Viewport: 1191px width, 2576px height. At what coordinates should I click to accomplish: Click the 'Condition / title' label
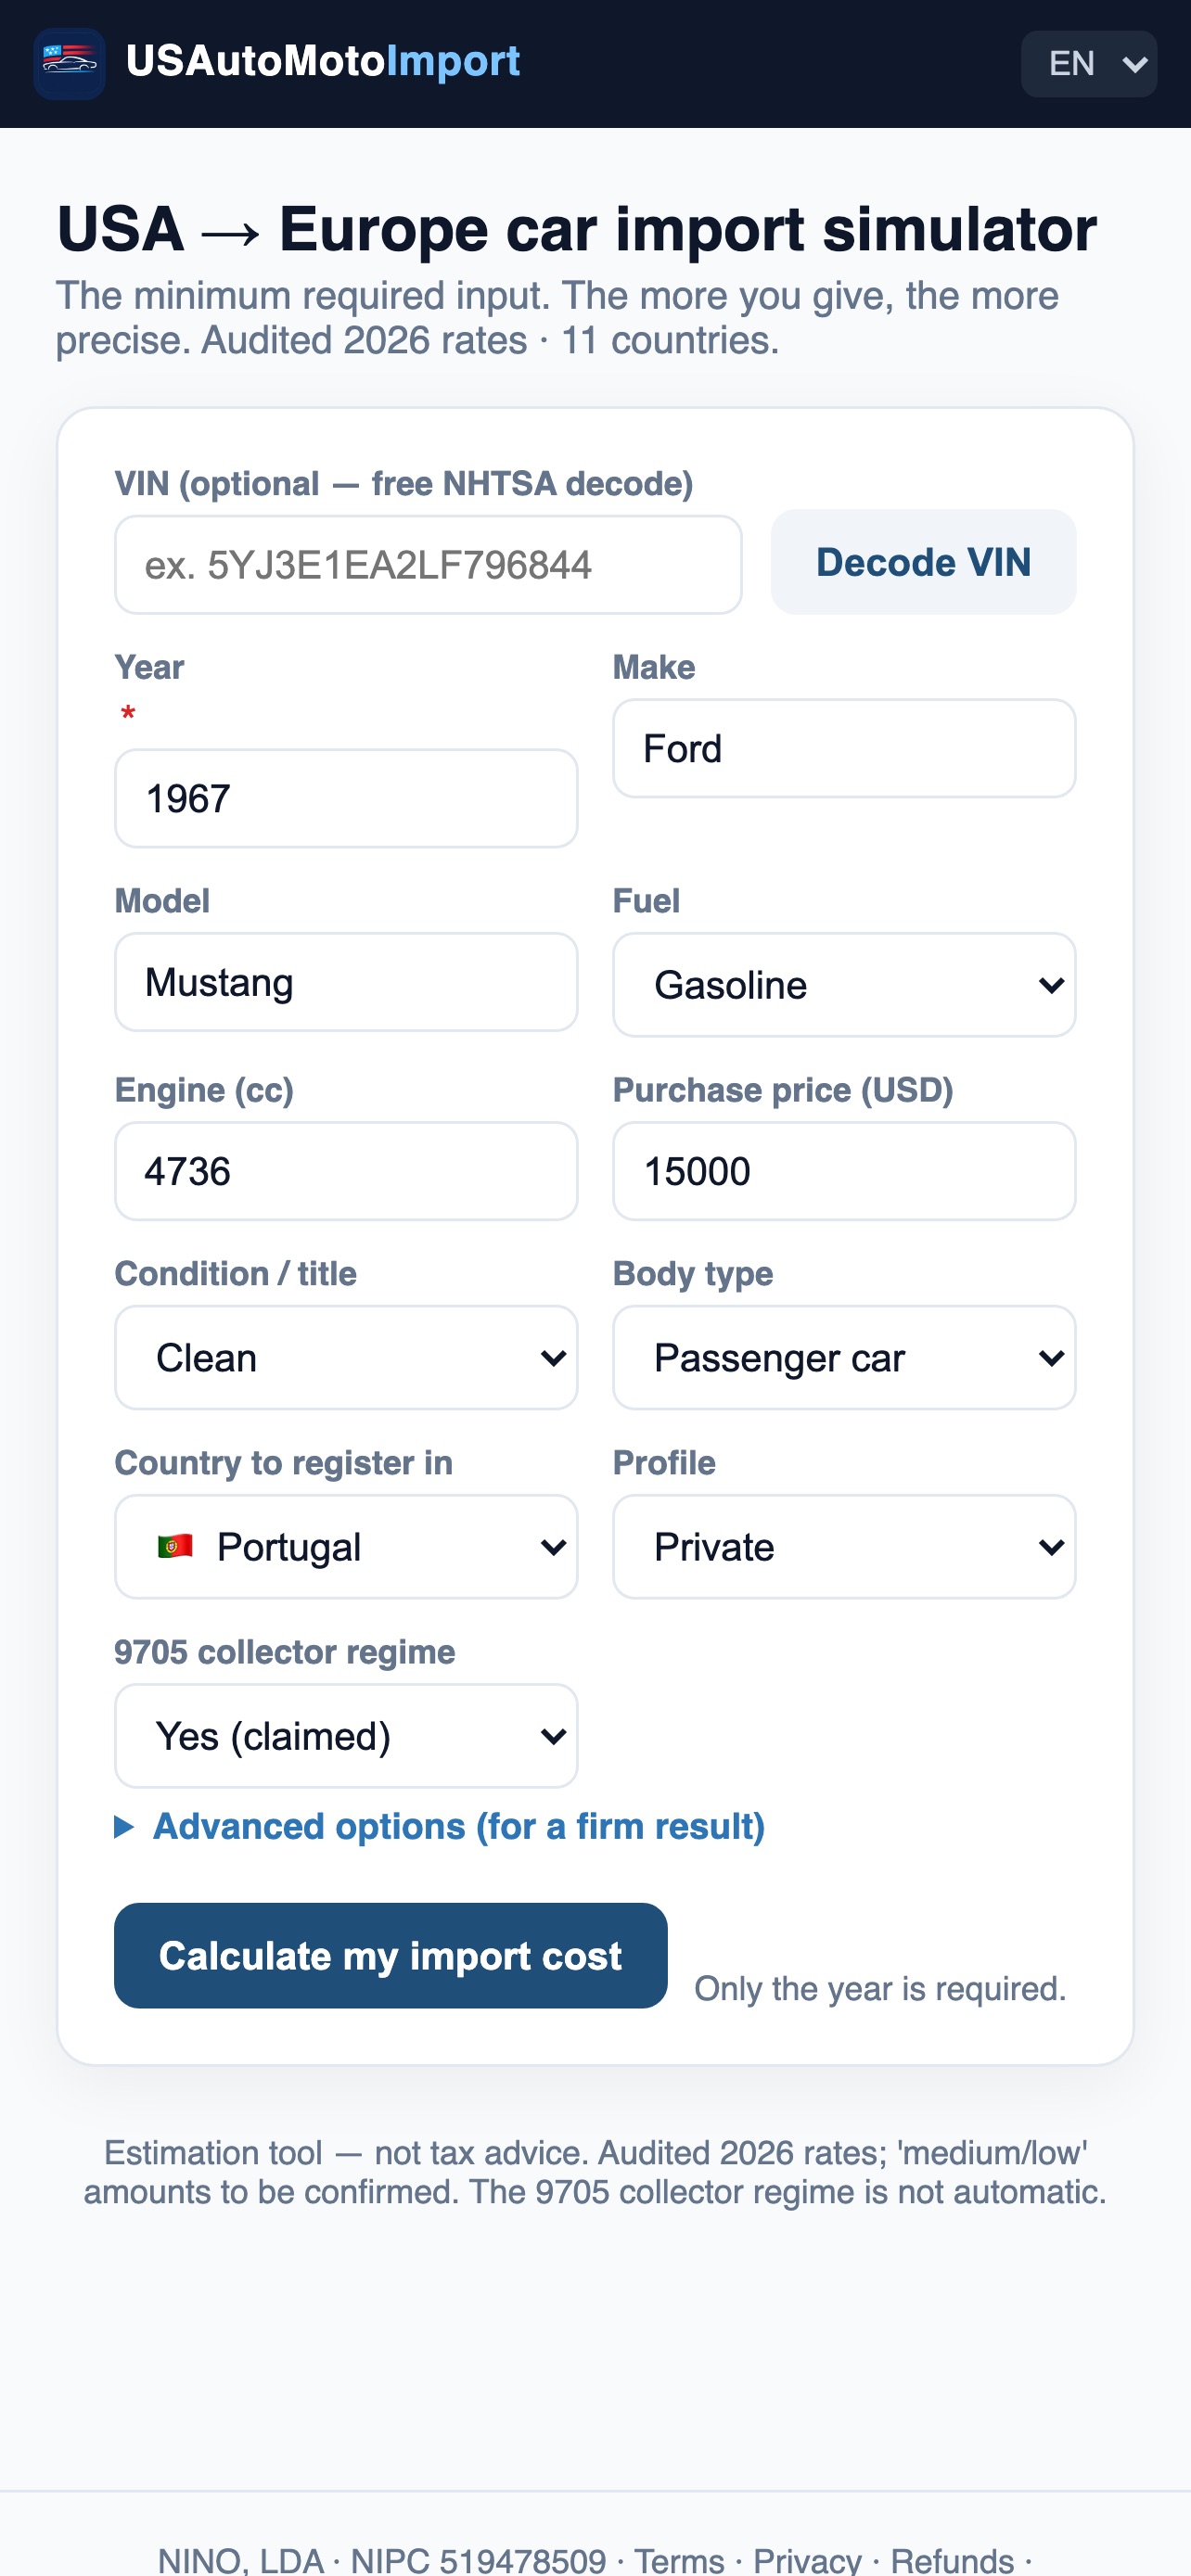tap(236, 1274)
